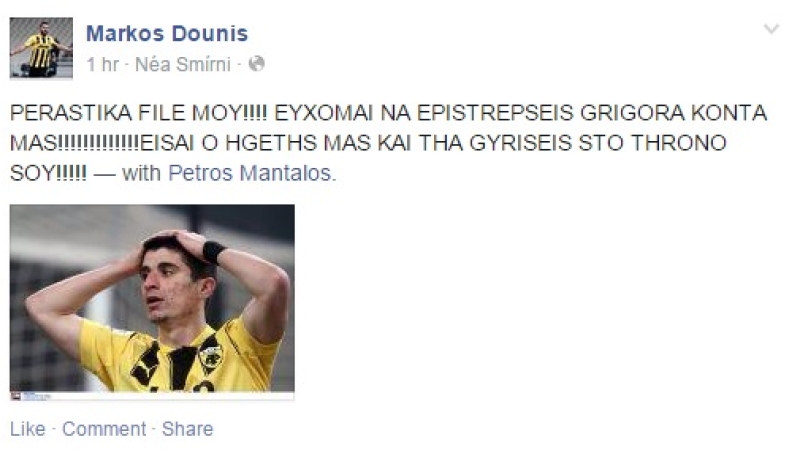Click the word "with" before Petros Mantalos
This screenshot has height=450, width=790.
point(141,173)
